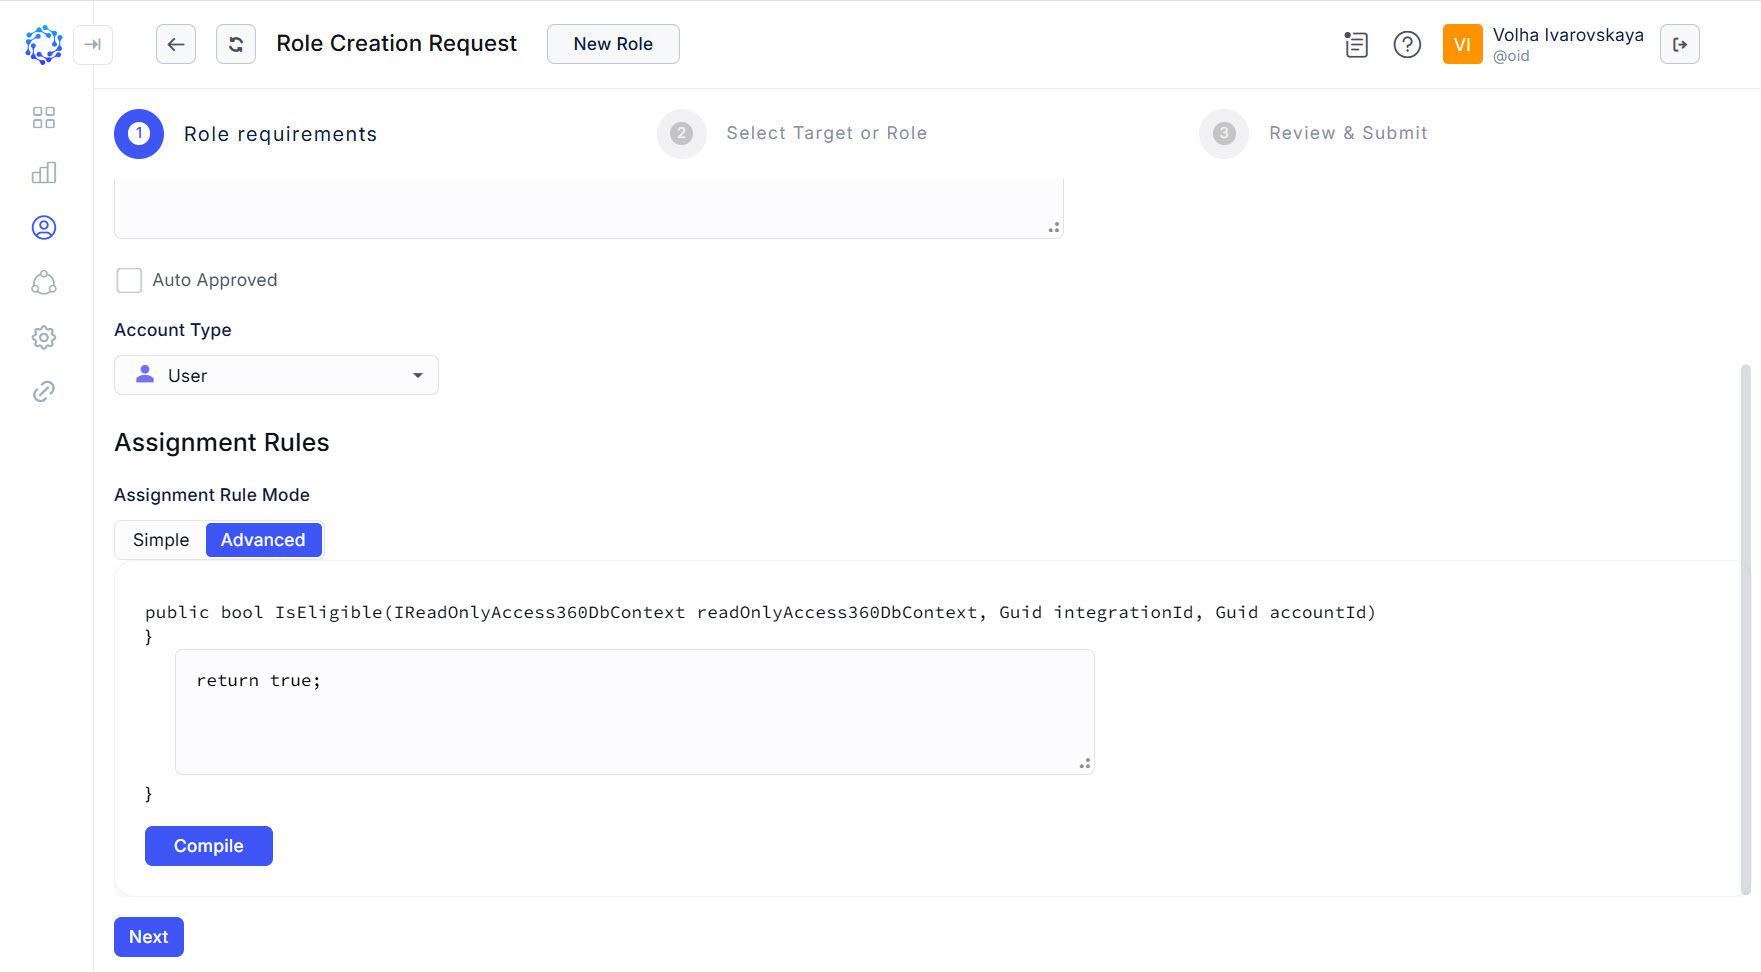Navigate back with the arrow button

176,44
